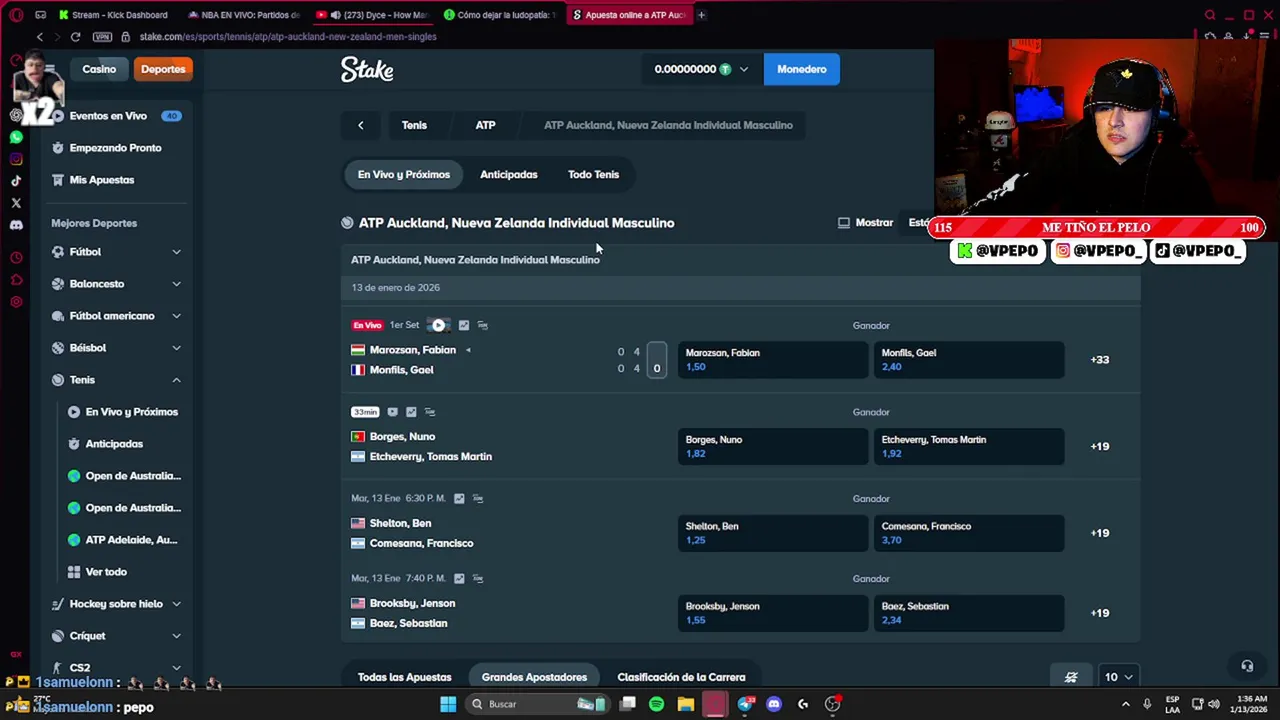Open ATP Adelaide link in Tenis submenu

(121, 540)
